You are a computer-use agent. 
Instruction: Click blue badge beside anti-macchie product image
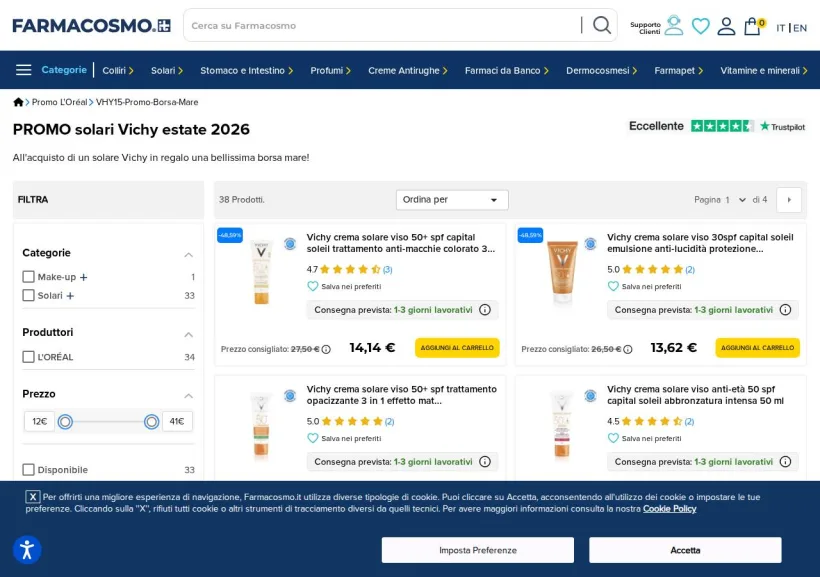[x=290, y=243]
